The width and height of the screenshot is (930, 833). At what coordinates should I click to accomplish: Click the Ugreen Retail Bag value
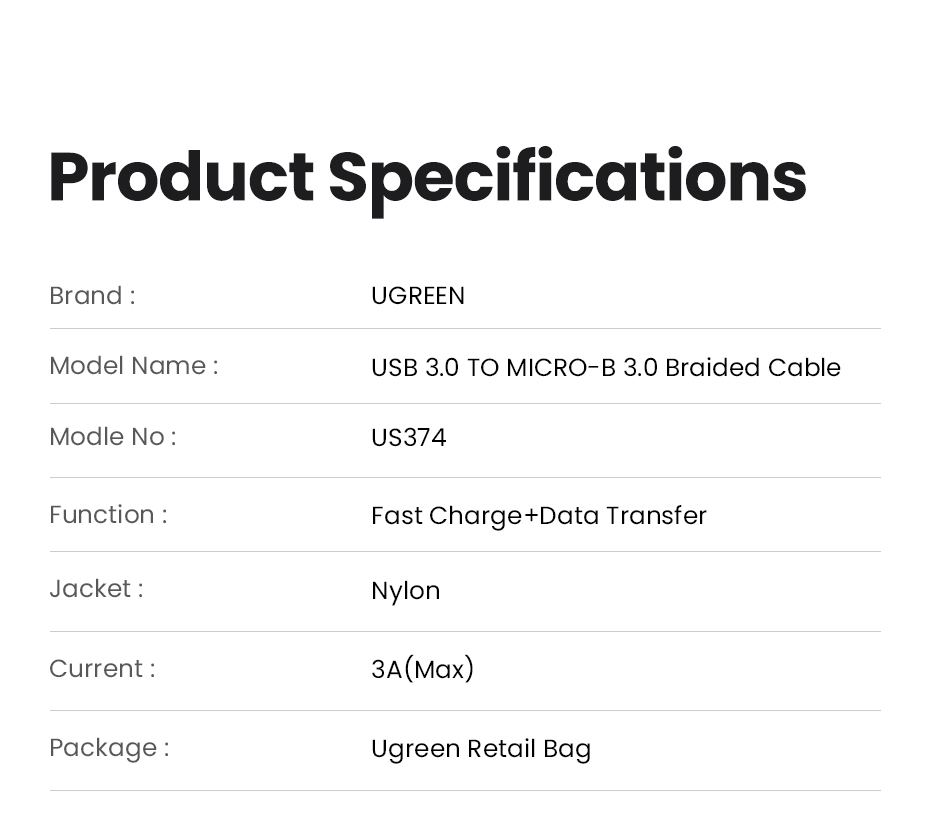click(481, 749)
